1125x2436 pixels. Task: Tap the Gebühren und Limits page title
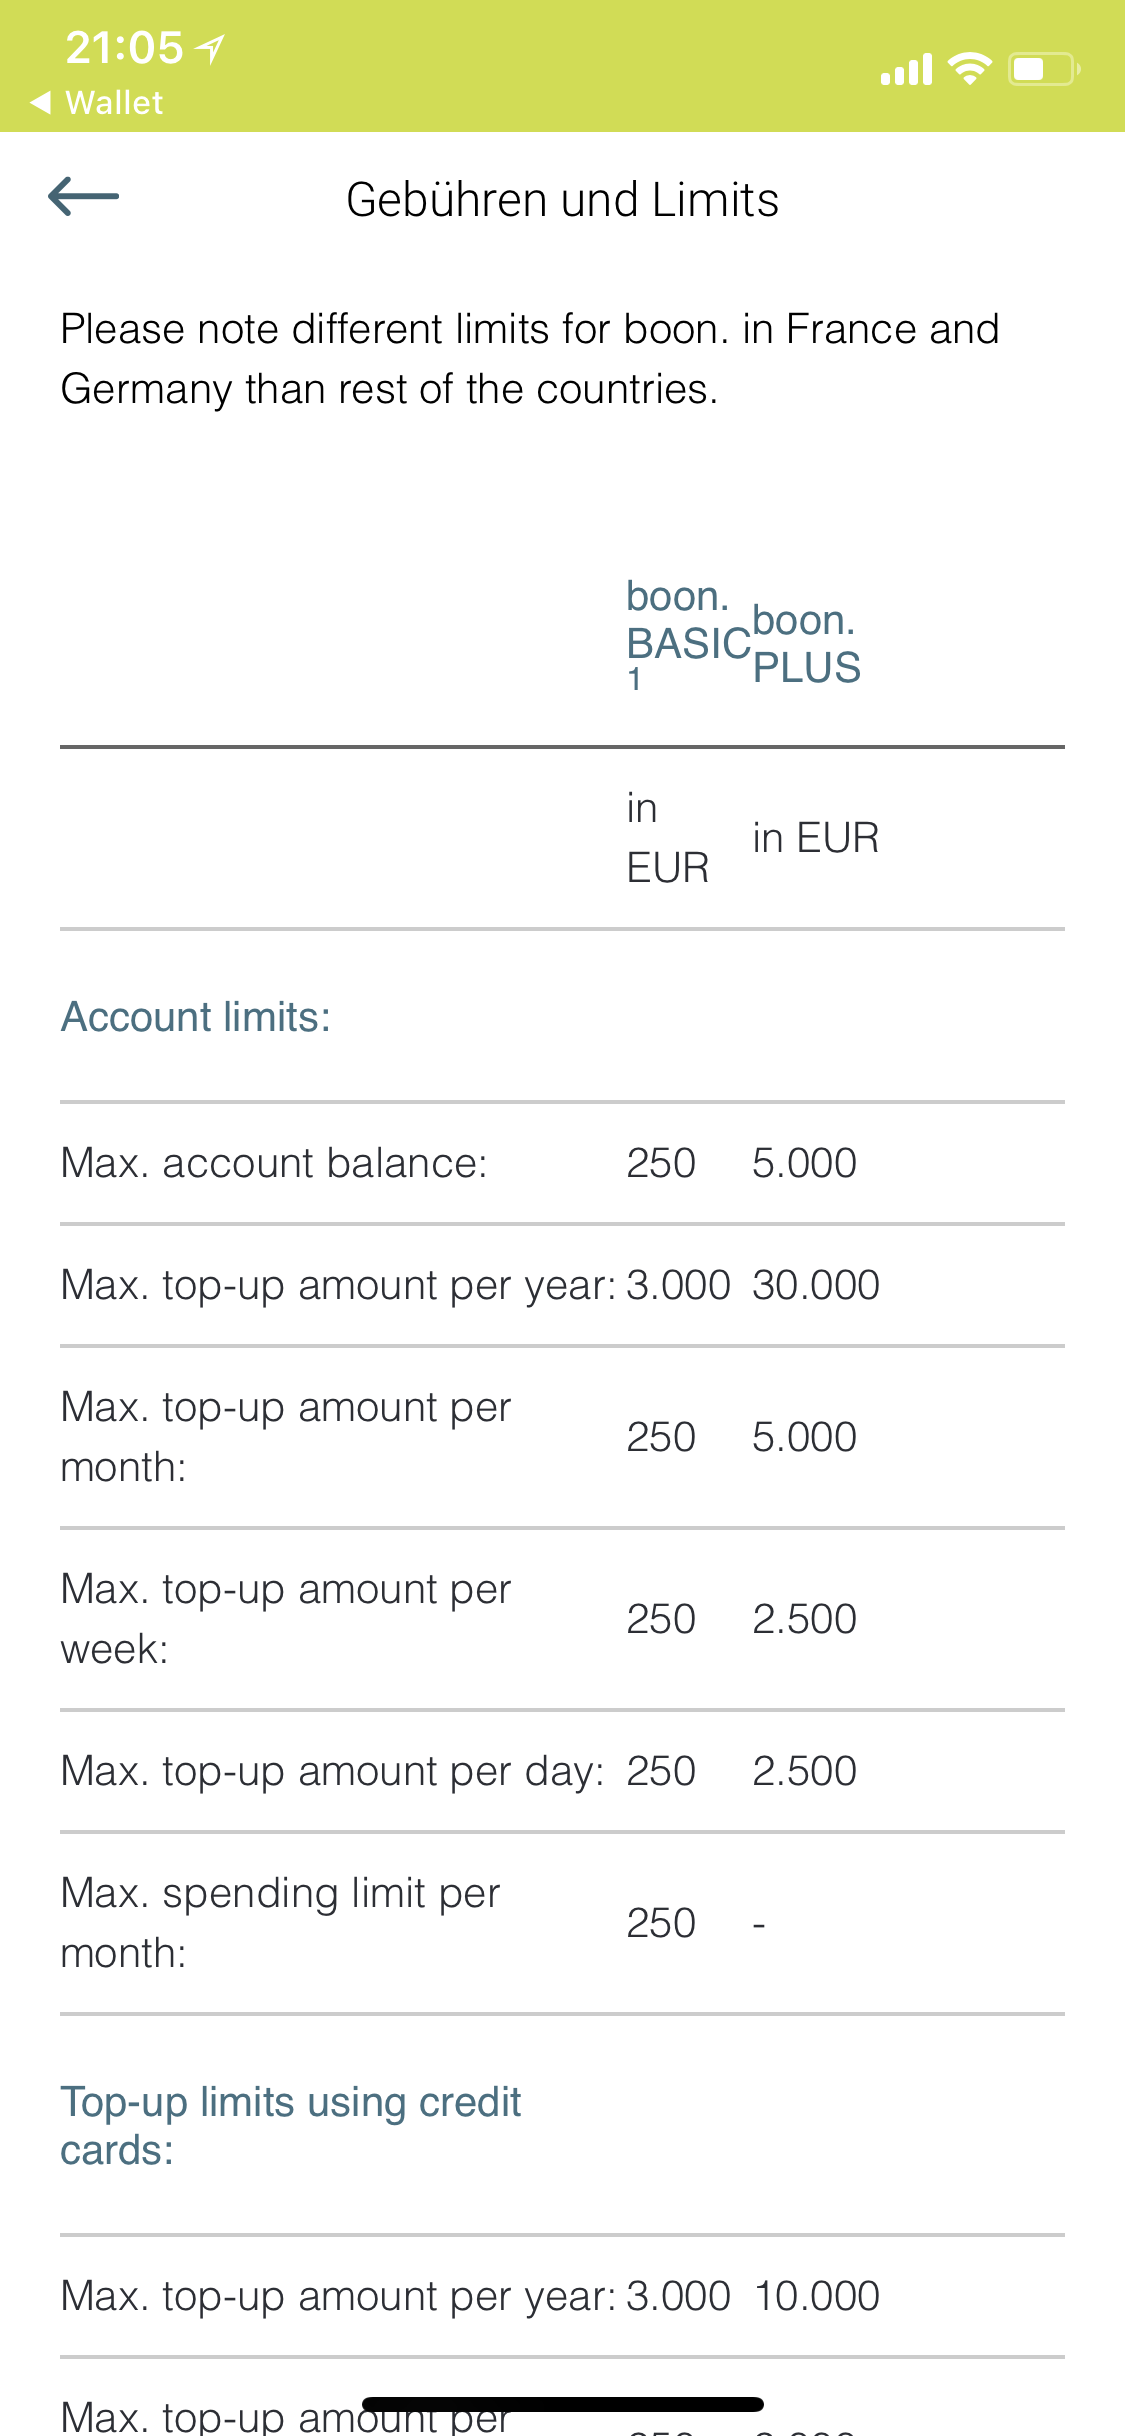[x=562, y=199]
